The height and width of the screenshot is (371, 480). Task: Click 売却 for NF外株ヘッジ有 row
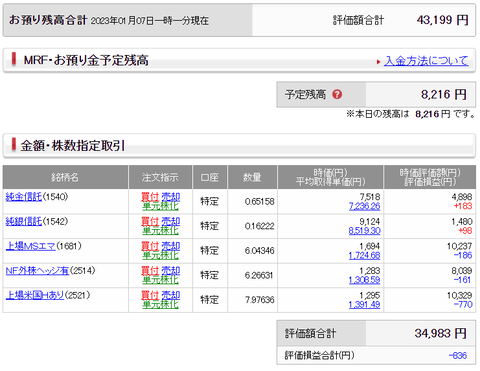point(171,270)
